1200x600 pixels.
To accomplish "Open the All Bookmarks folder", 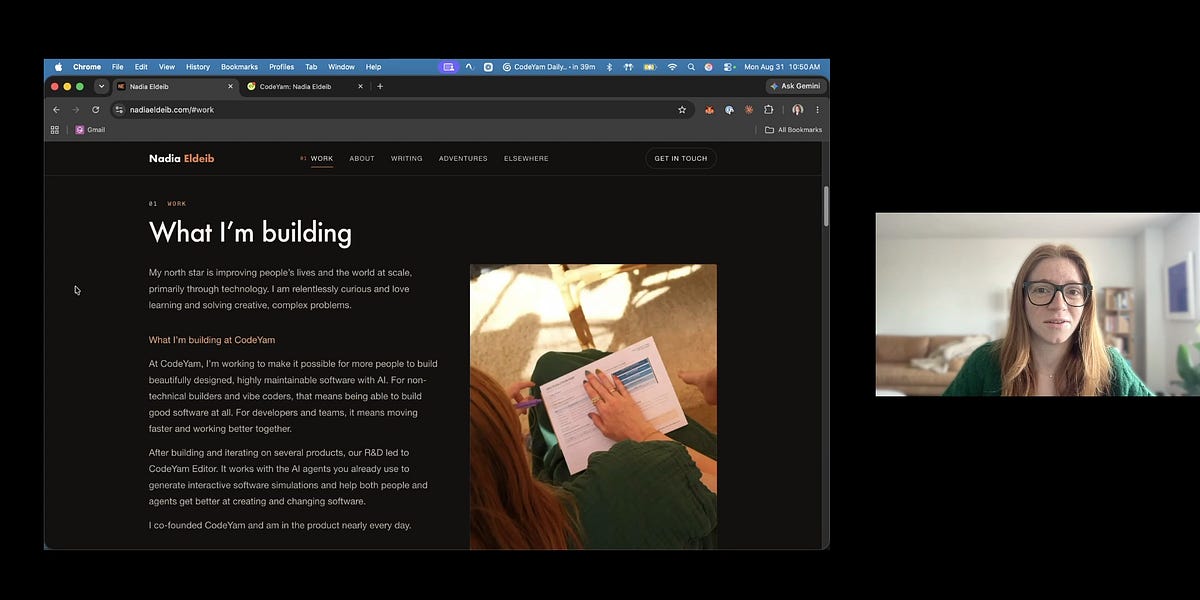I will [793, 130].
